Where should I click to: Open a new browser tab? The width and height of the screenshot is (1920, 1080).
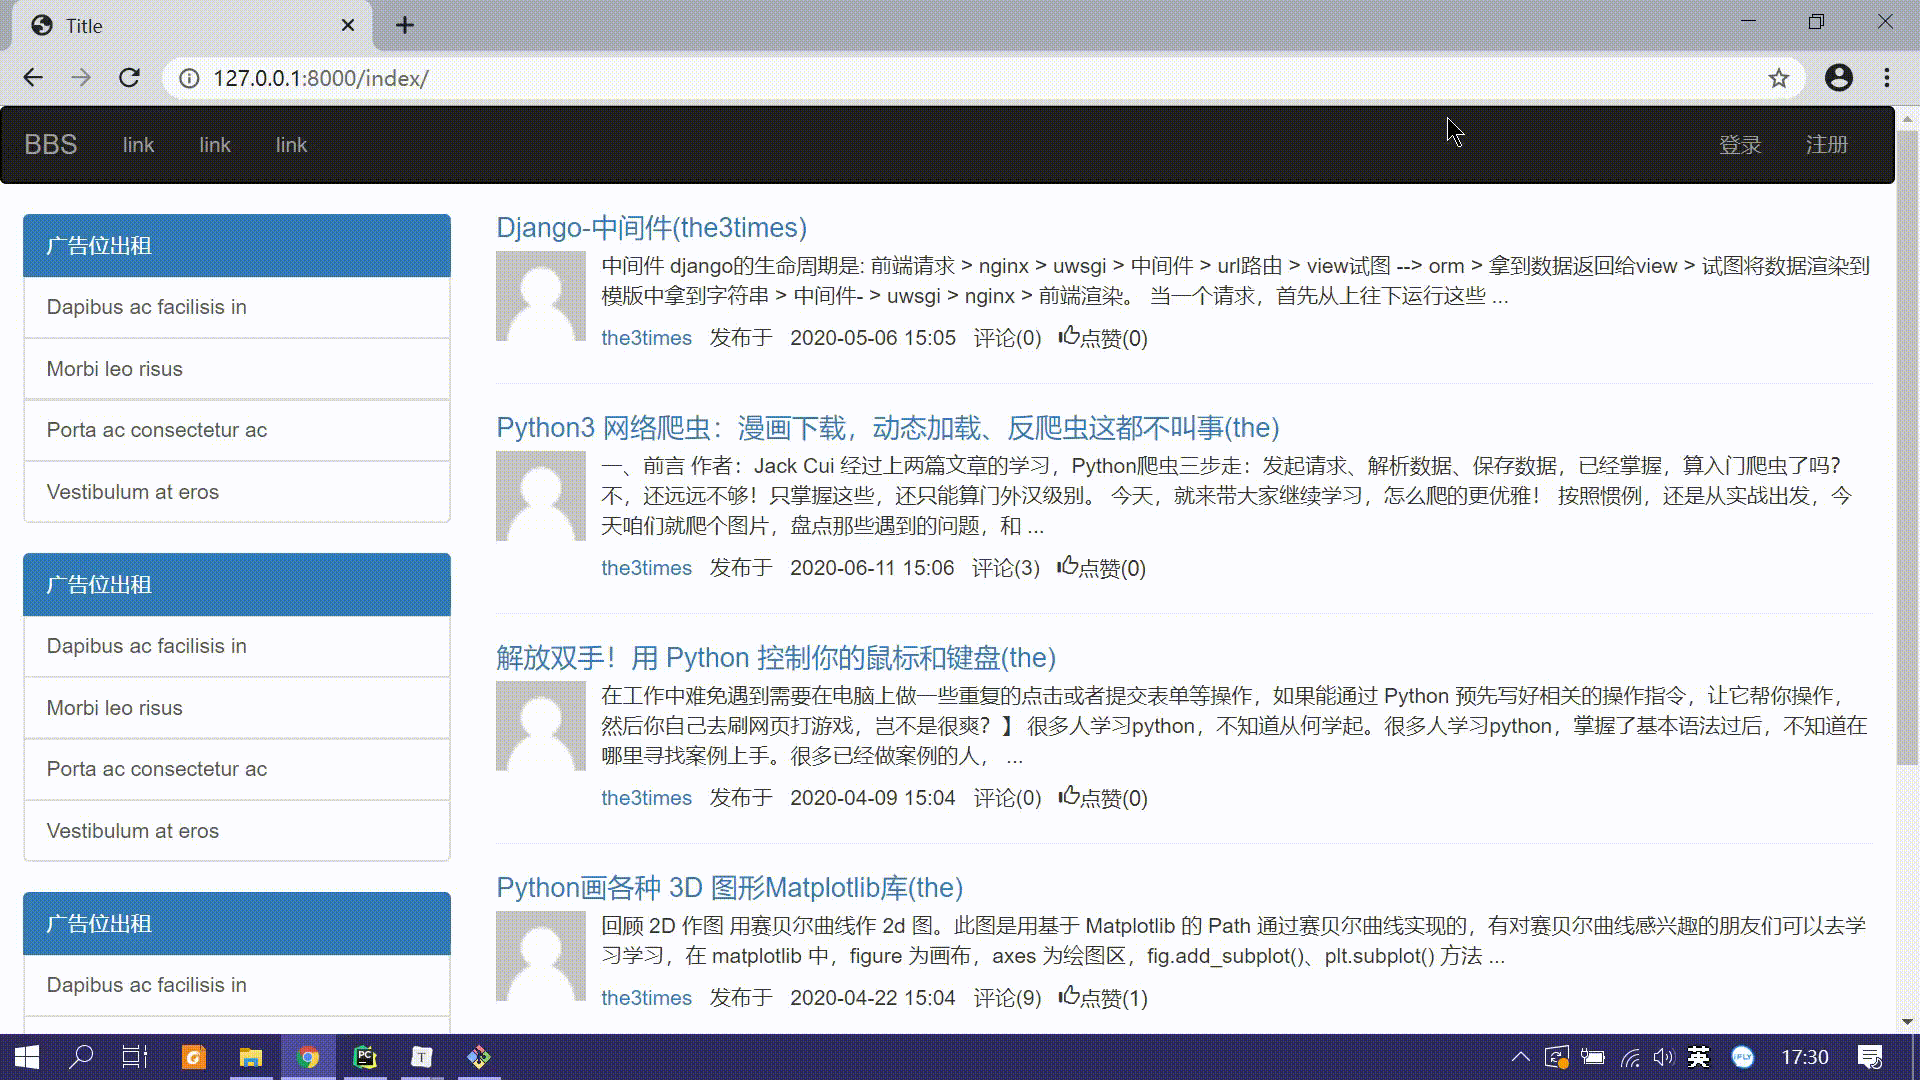404,25
